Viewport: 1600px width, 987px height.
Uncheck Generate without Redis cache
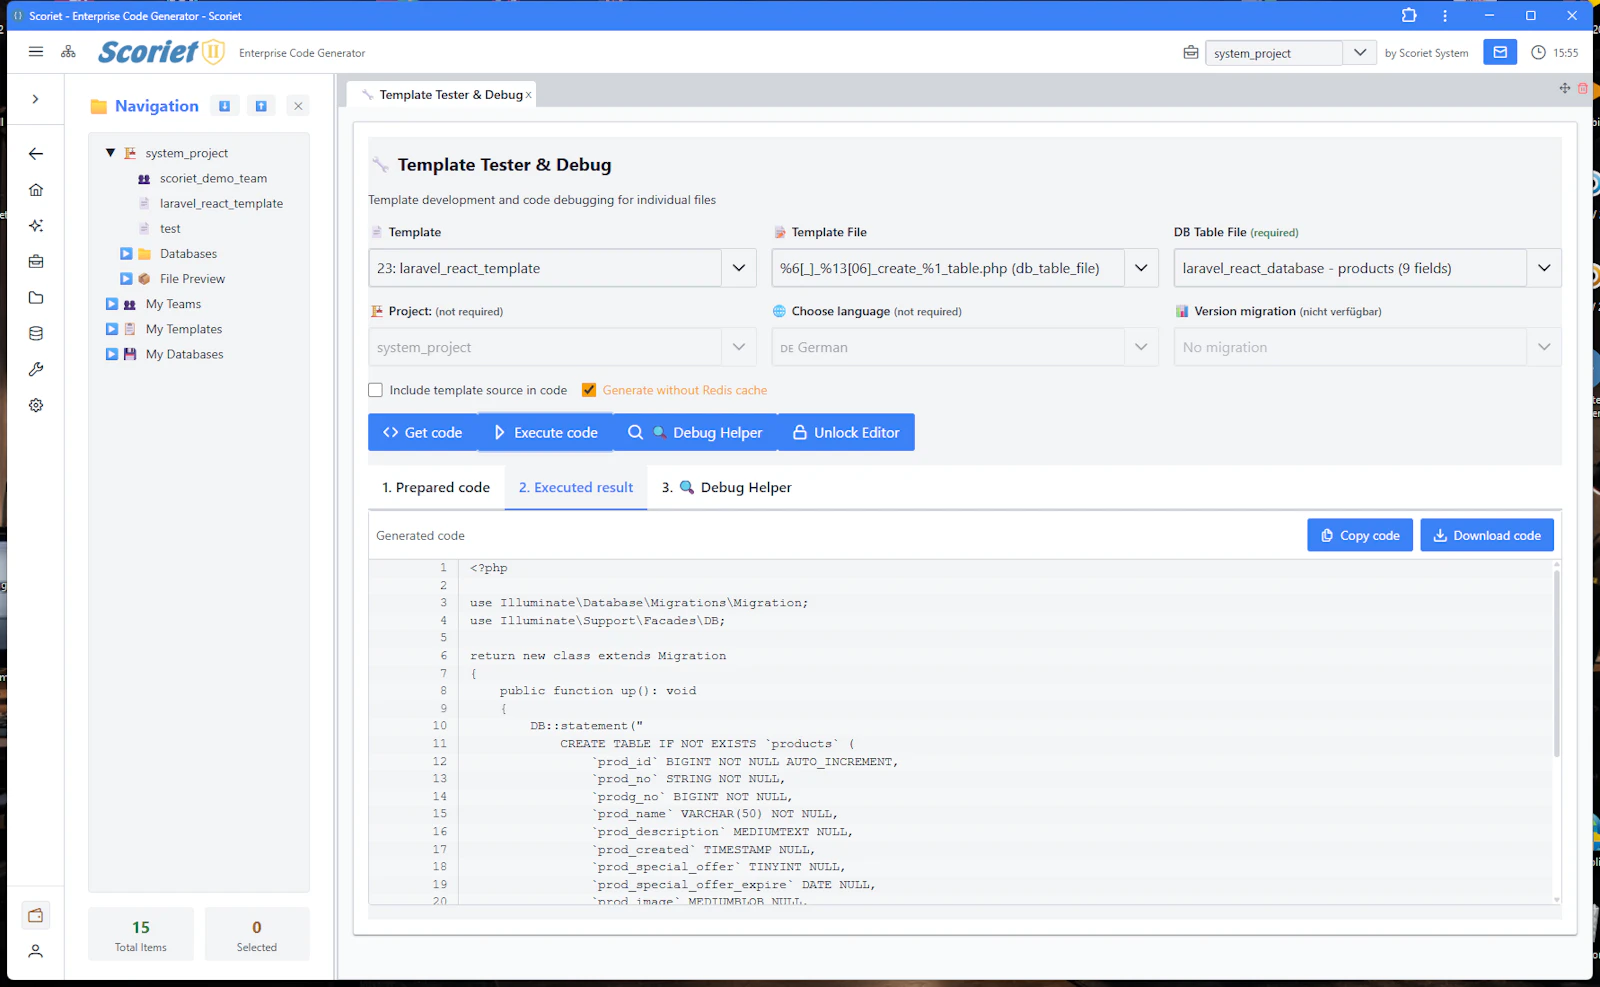[589, 390]
